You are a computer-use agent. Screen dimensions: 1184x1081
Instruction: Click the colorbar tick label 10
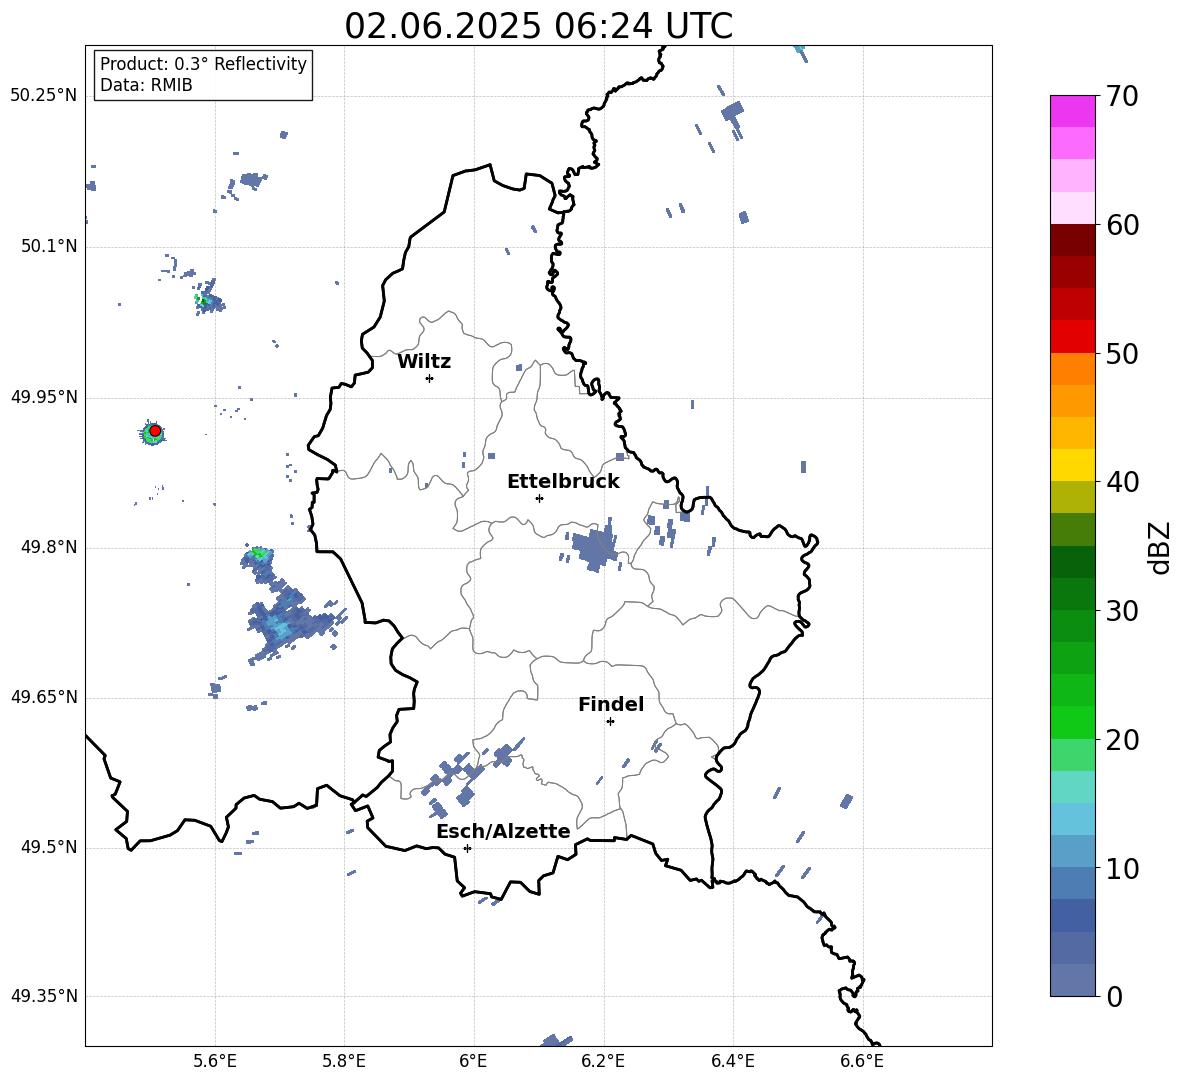tap(1122, 868)
